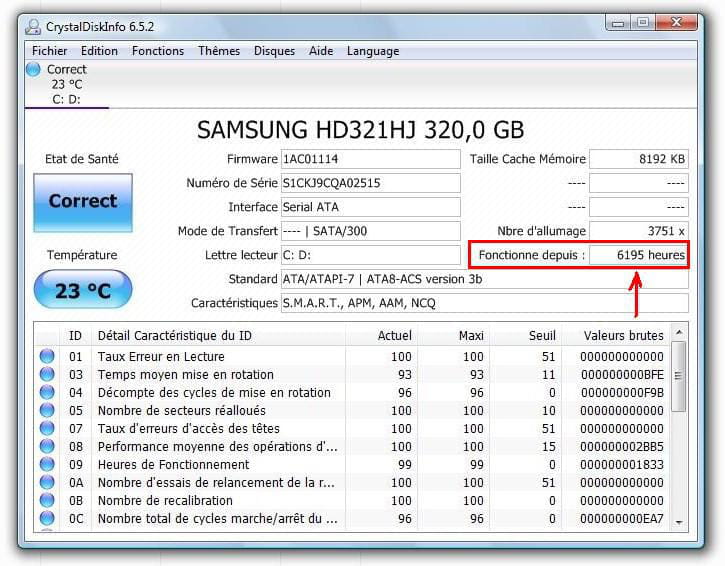This screenshot has width=725, height=566.
Task: Select the Nombre de secteurs réalloués row
Action: (351, 411)
